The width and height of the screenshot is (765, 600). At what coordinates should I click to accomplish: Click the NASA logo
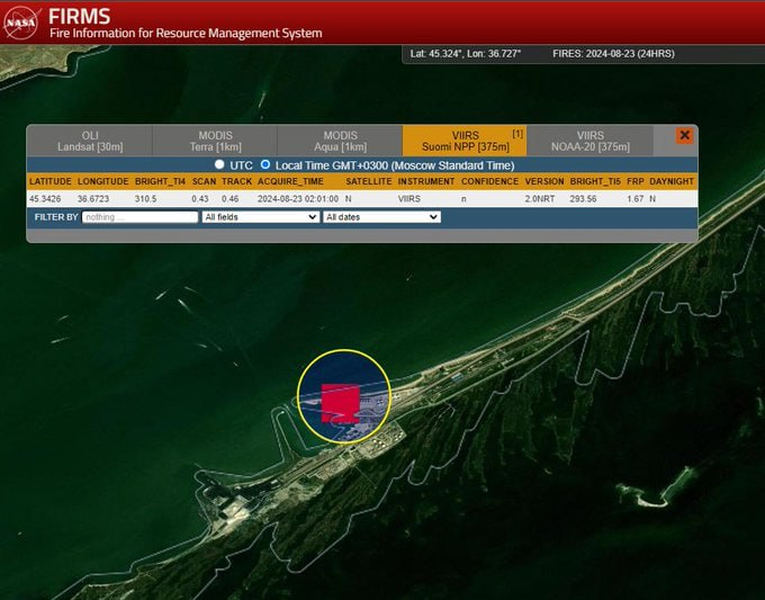click(22, 22)
